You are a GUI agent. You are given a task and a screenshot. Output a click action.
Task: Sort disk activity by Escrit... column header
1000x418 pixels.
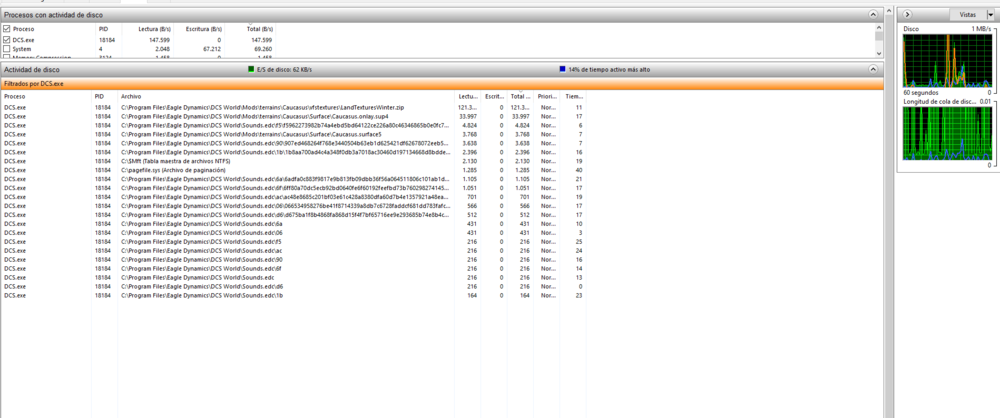click(494, 96)
